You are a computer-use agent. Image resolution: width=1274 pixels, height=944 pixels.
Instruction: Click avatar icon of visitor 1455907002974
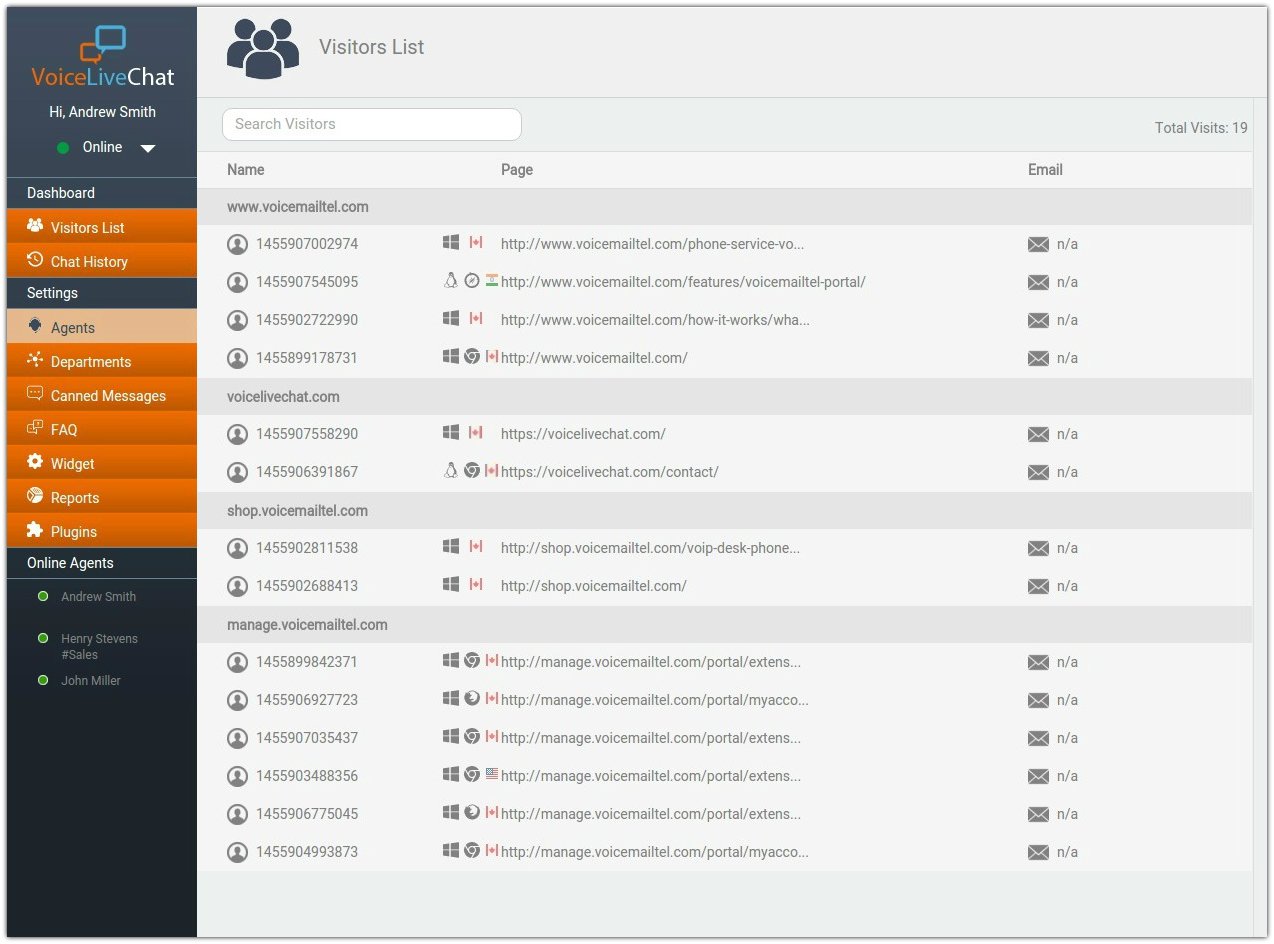click(x=237, y=244)
